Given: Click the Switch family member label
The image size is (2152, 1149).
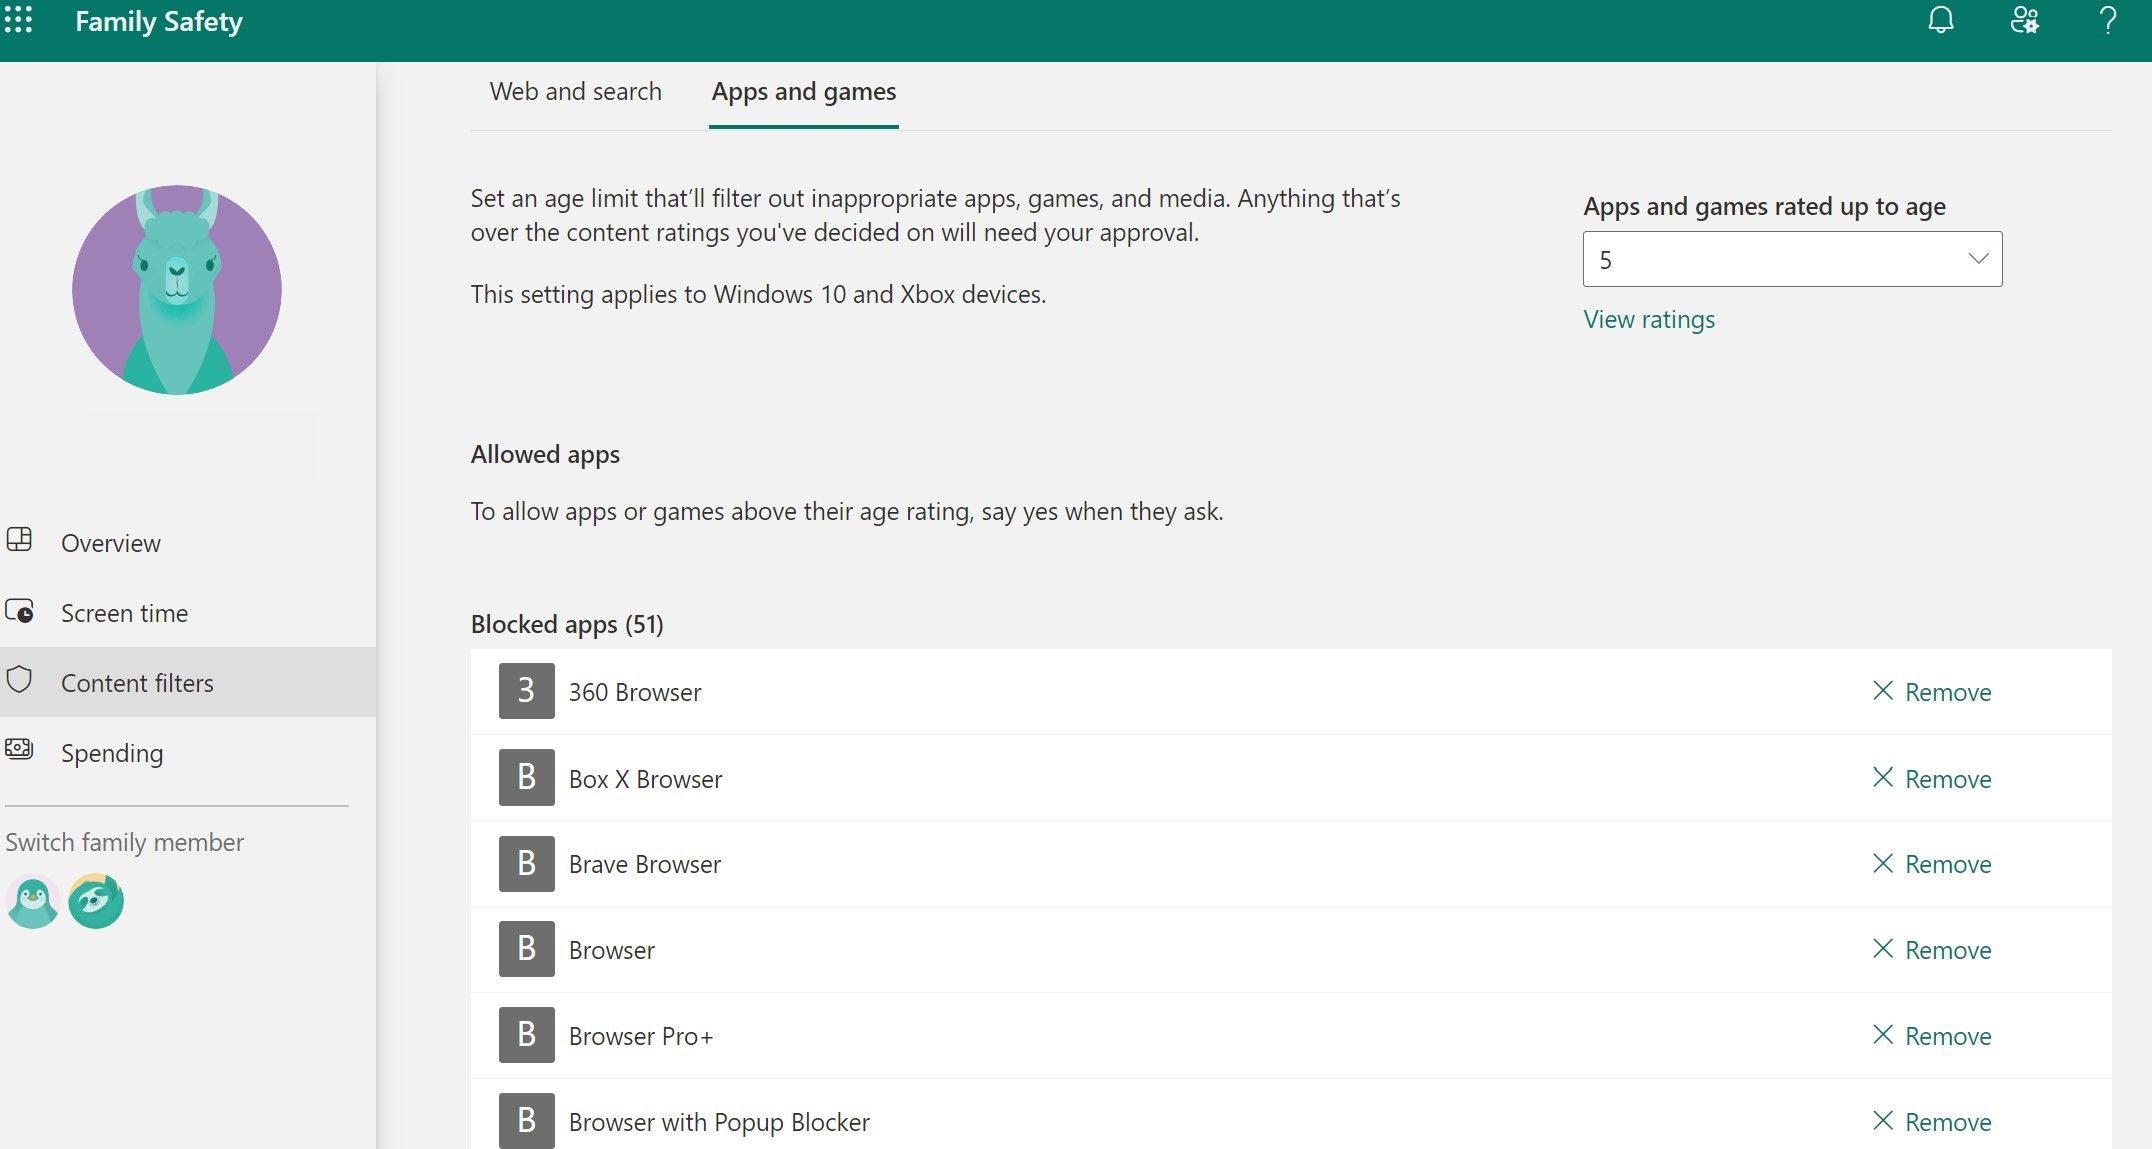Looking at the screenshot, I should click(124, 842).
